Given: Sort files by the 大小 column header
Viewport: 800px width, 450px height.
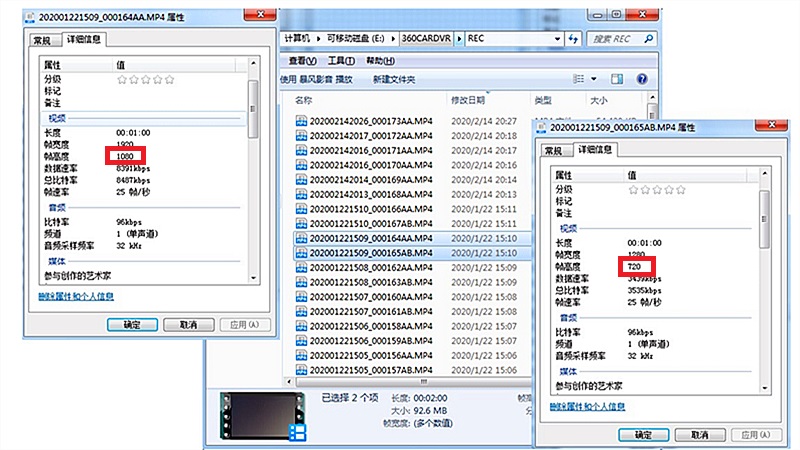Looking at the screenshot, I should pyautogui.click(x=598, y=100).
